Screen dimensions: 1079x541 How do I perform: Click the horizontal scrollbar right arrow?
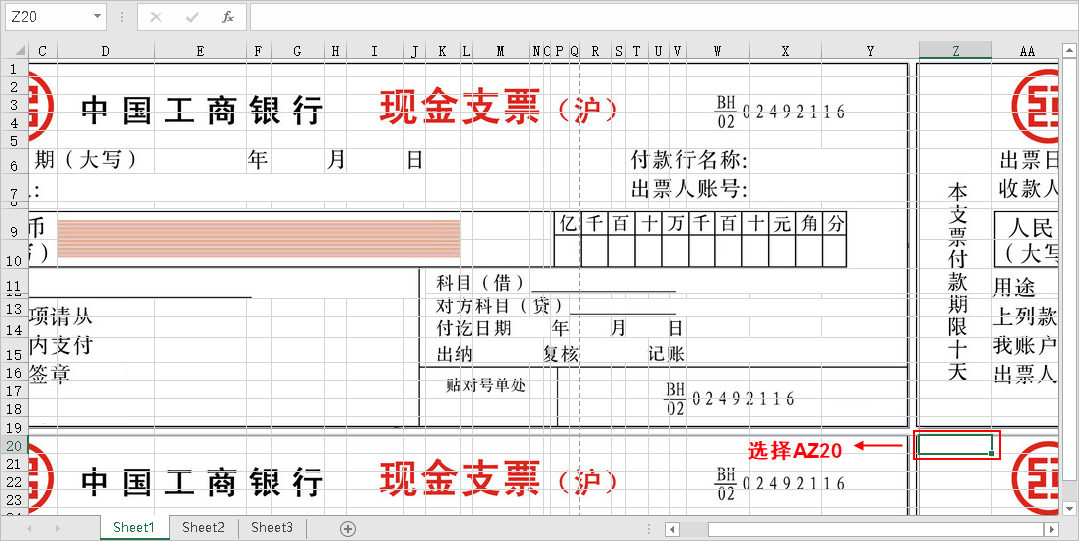tap(1051, 529)
